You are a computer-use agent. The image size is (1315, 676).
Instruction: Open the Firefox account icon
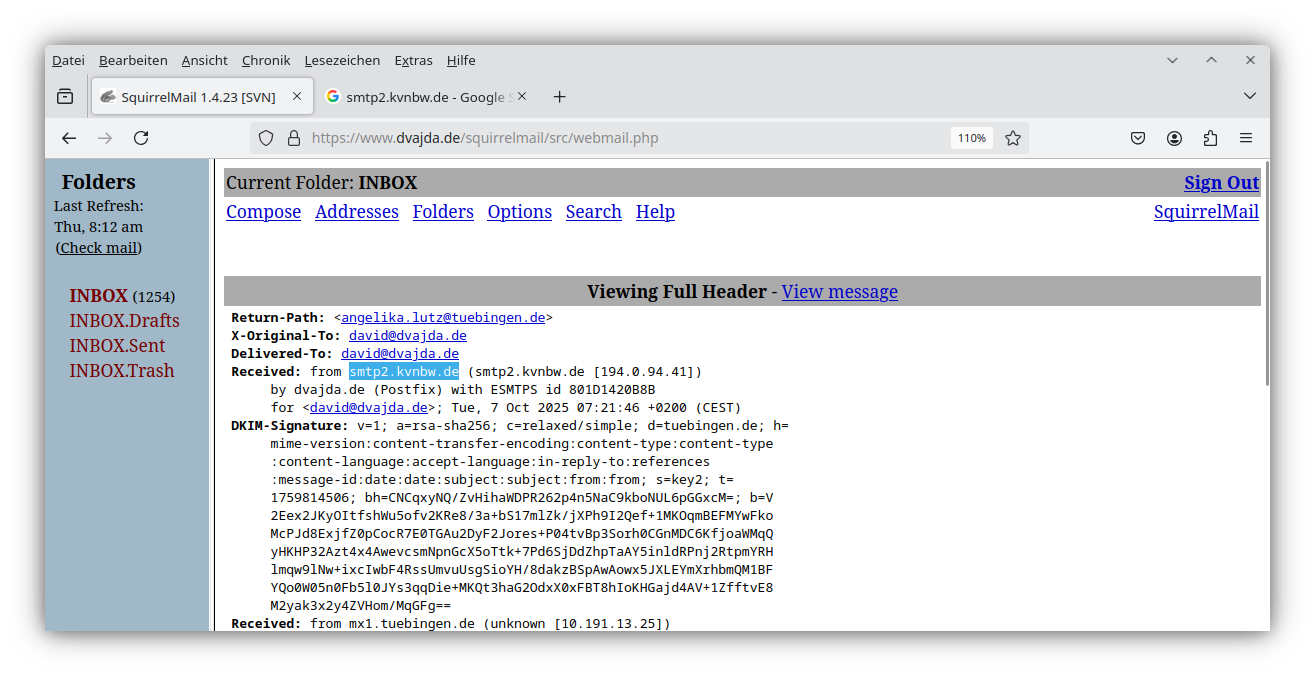click(1174, 137)
